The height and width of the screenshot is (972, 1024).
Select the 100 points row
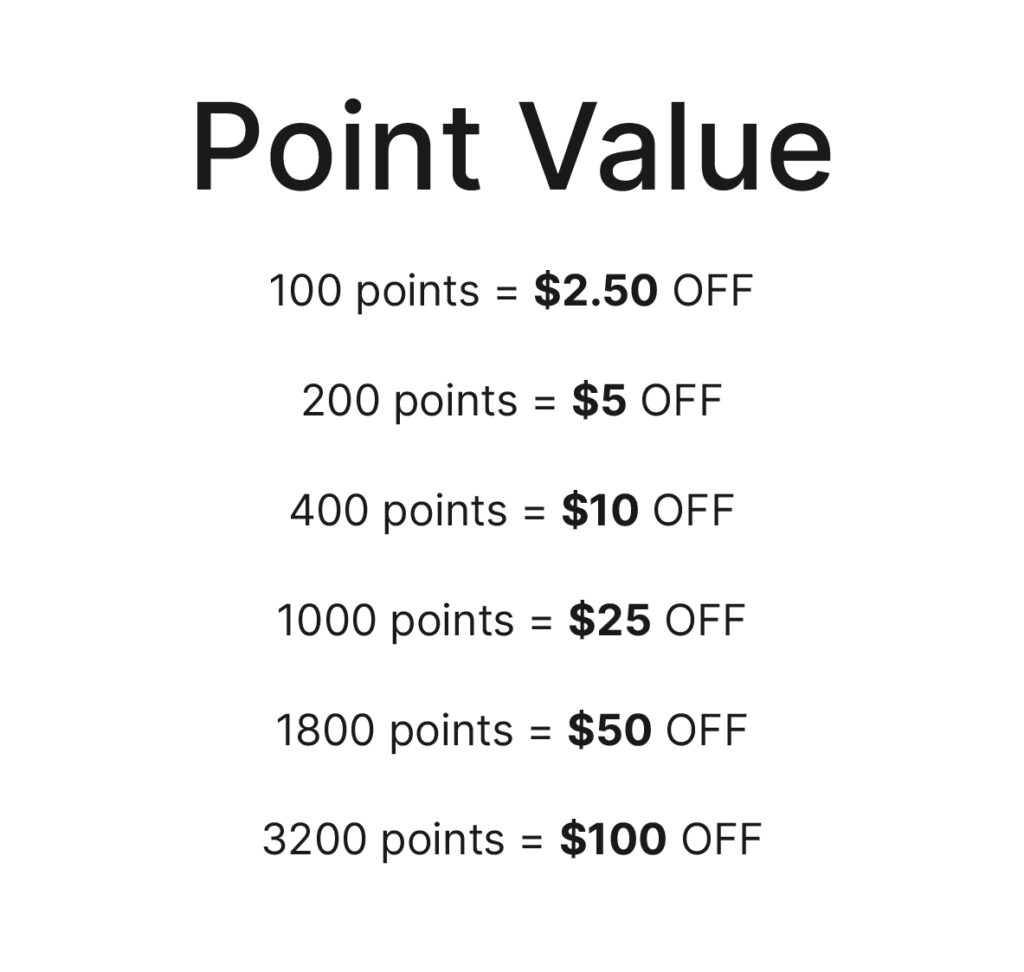tap(511, 291)
